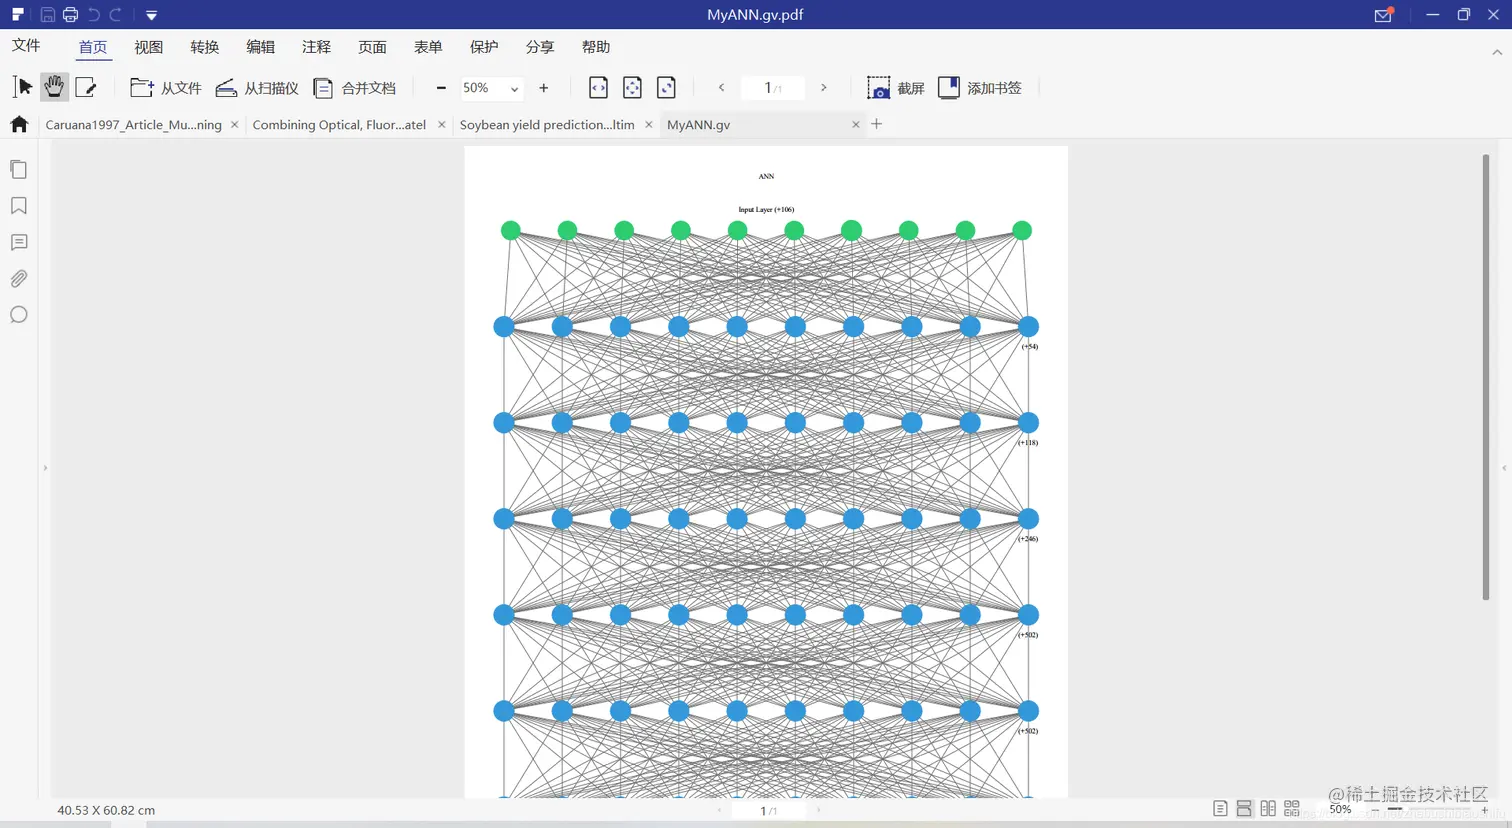Switch to the 帮助 tab
Image resolution: width=1512 pixels, height=828 pixels.
(596, 47)
